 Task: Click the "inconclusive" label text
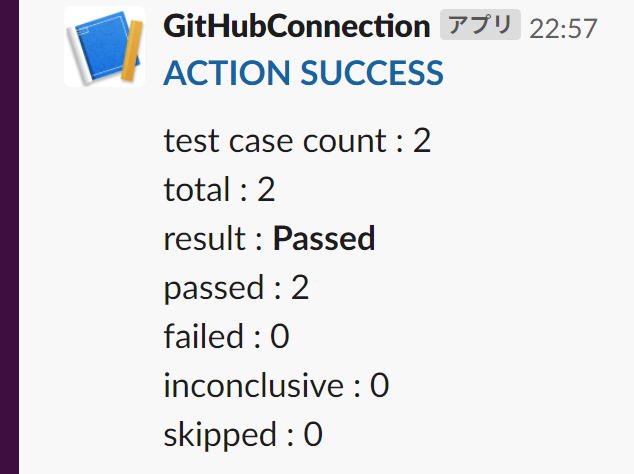pos(253,386)
